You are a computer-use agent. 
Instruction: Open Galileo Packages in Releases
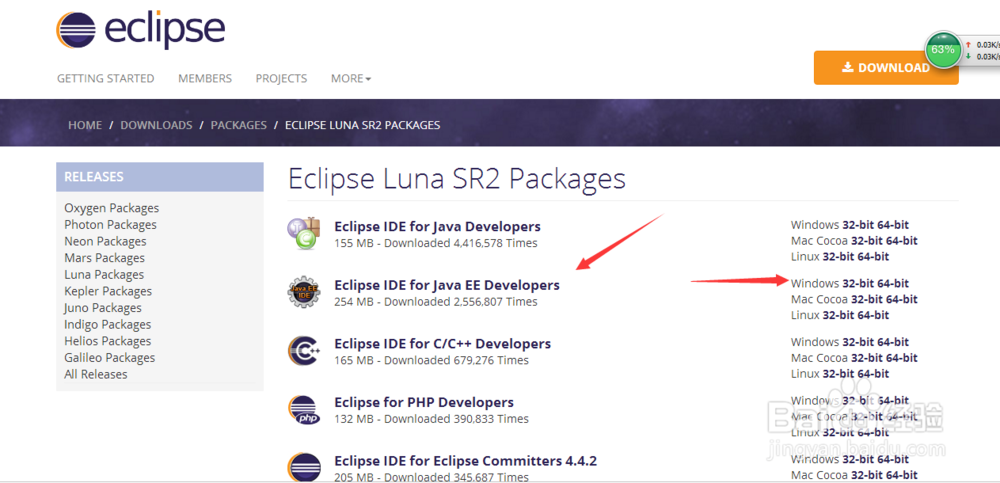tap(110, 357)
